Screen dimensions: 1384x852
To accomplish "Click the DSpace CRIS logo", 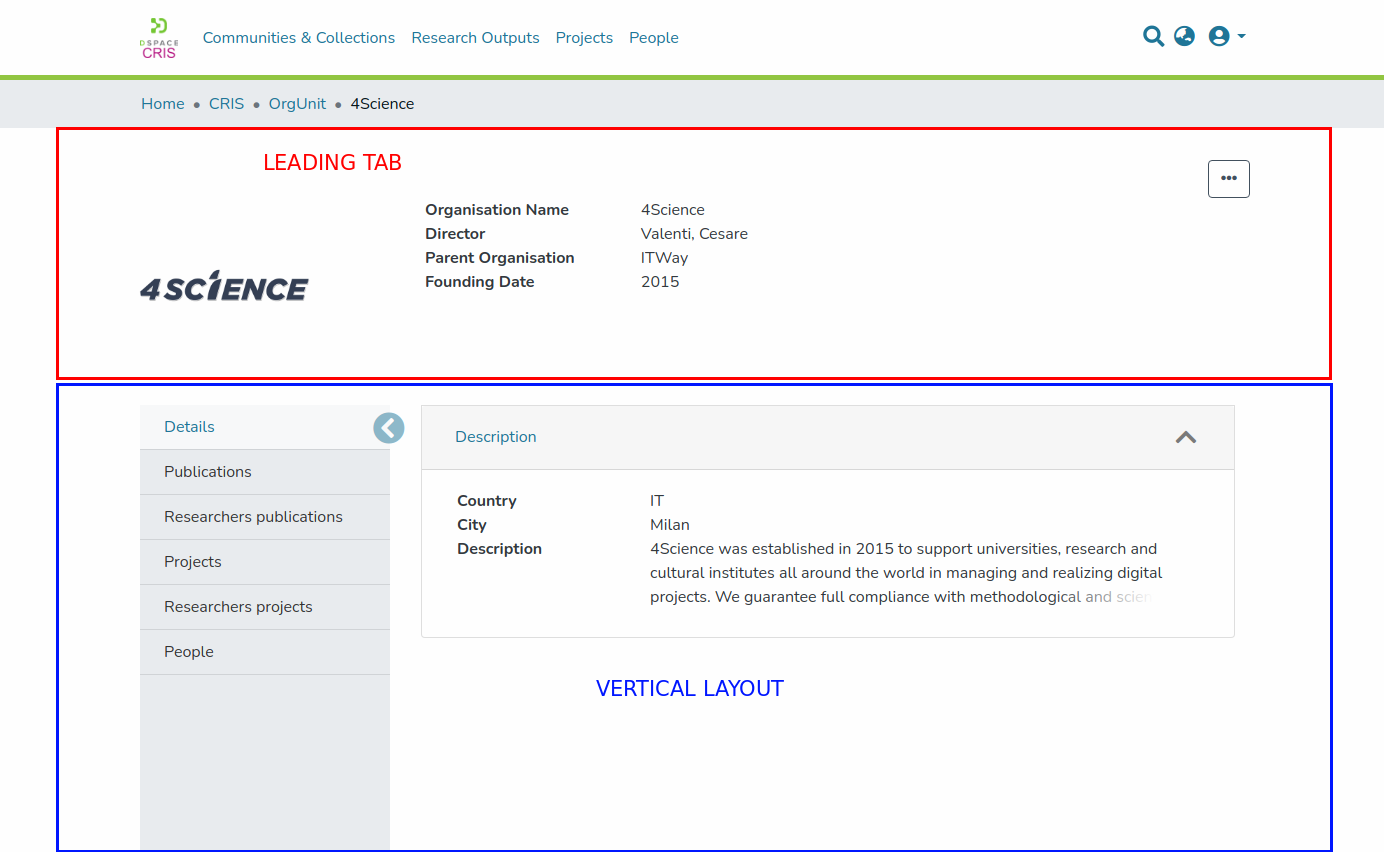I will pyautogui.click(x=158, y=38).
